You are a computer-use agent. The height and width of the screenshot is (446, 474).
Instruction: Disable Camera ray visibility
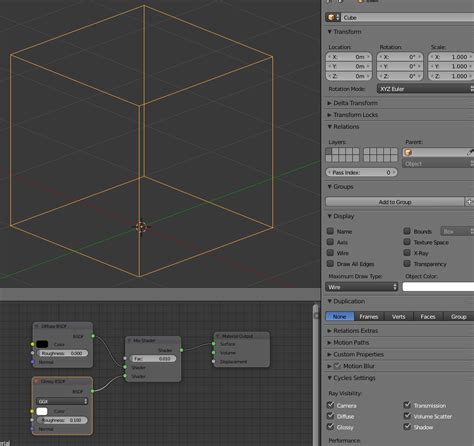pos(331,405)
